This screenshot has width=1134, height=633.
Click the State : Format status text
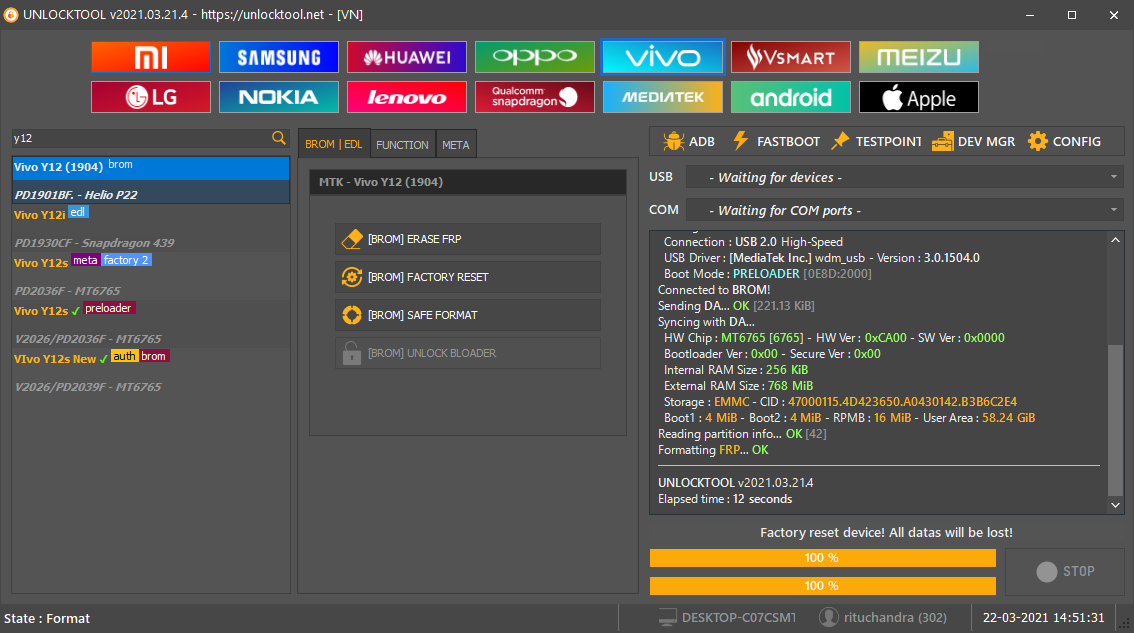(47, 619)
